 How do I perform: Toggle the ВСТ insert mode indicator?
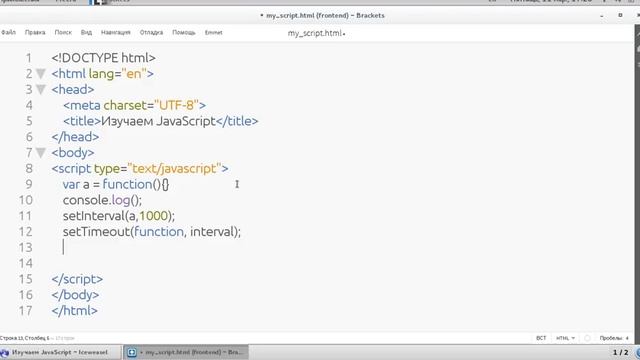[541, 338]
